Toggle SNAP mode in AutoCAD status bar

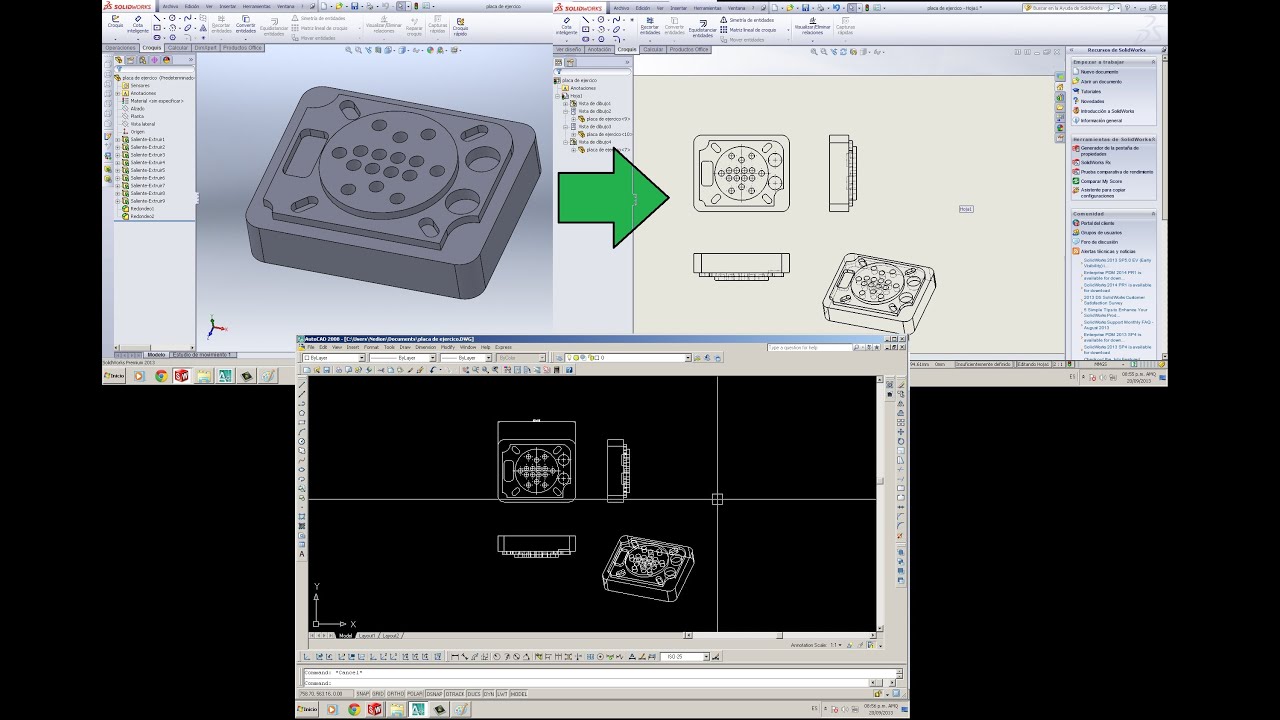coord(363,694)
